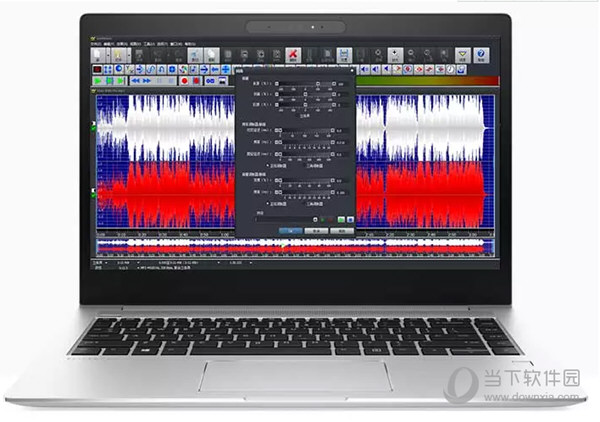Viewport: 600px width, 422px height.
Task: Click the overview waveform strip below main waveform
Action: point(295,246)
